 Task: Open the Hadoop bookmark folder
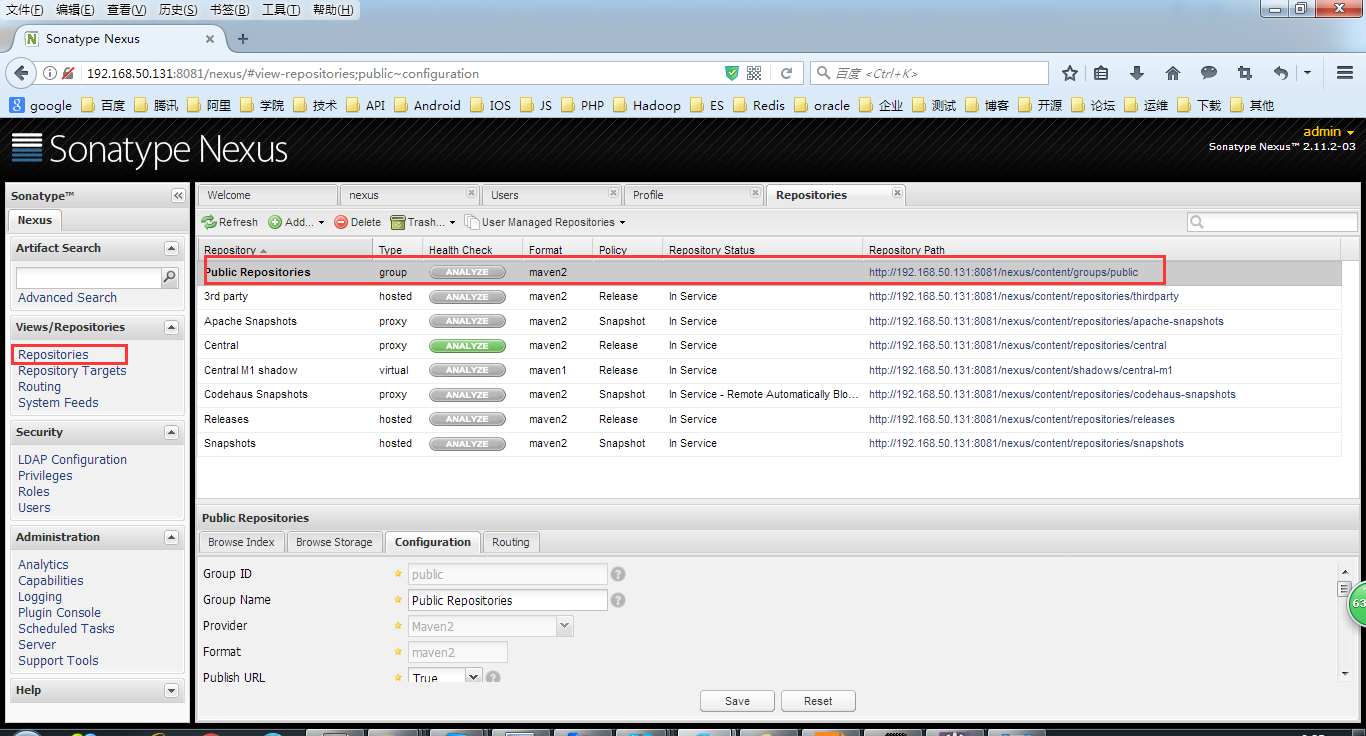(647, 105)
